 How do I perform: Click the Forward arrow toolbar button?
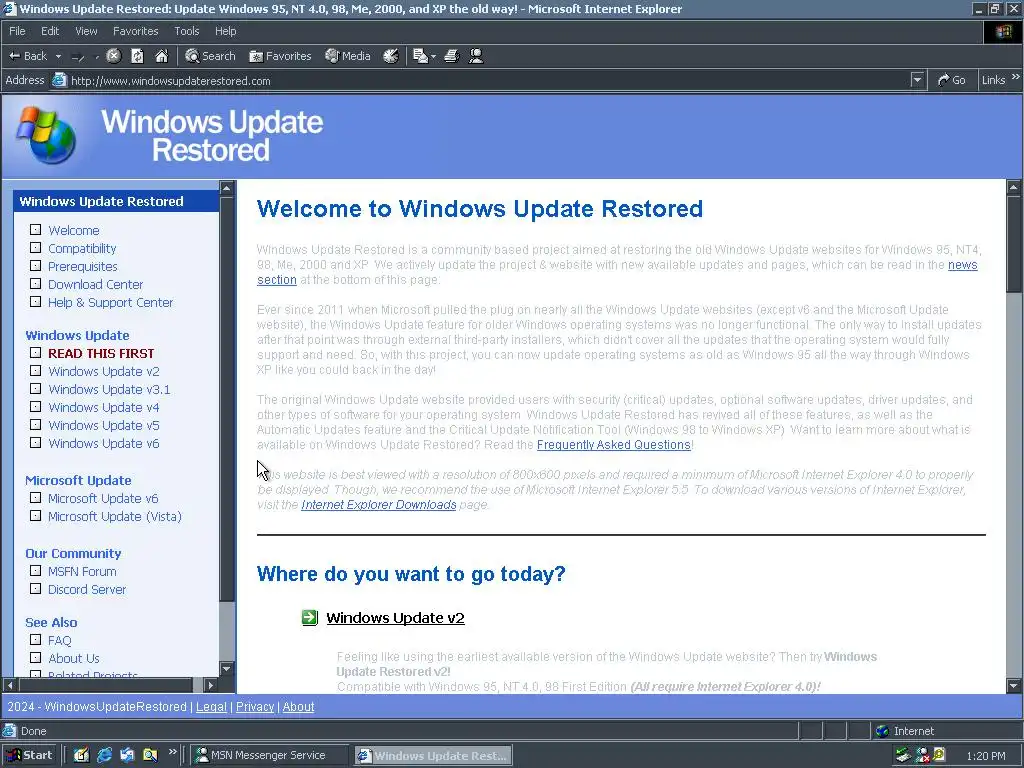pos(78,56)
